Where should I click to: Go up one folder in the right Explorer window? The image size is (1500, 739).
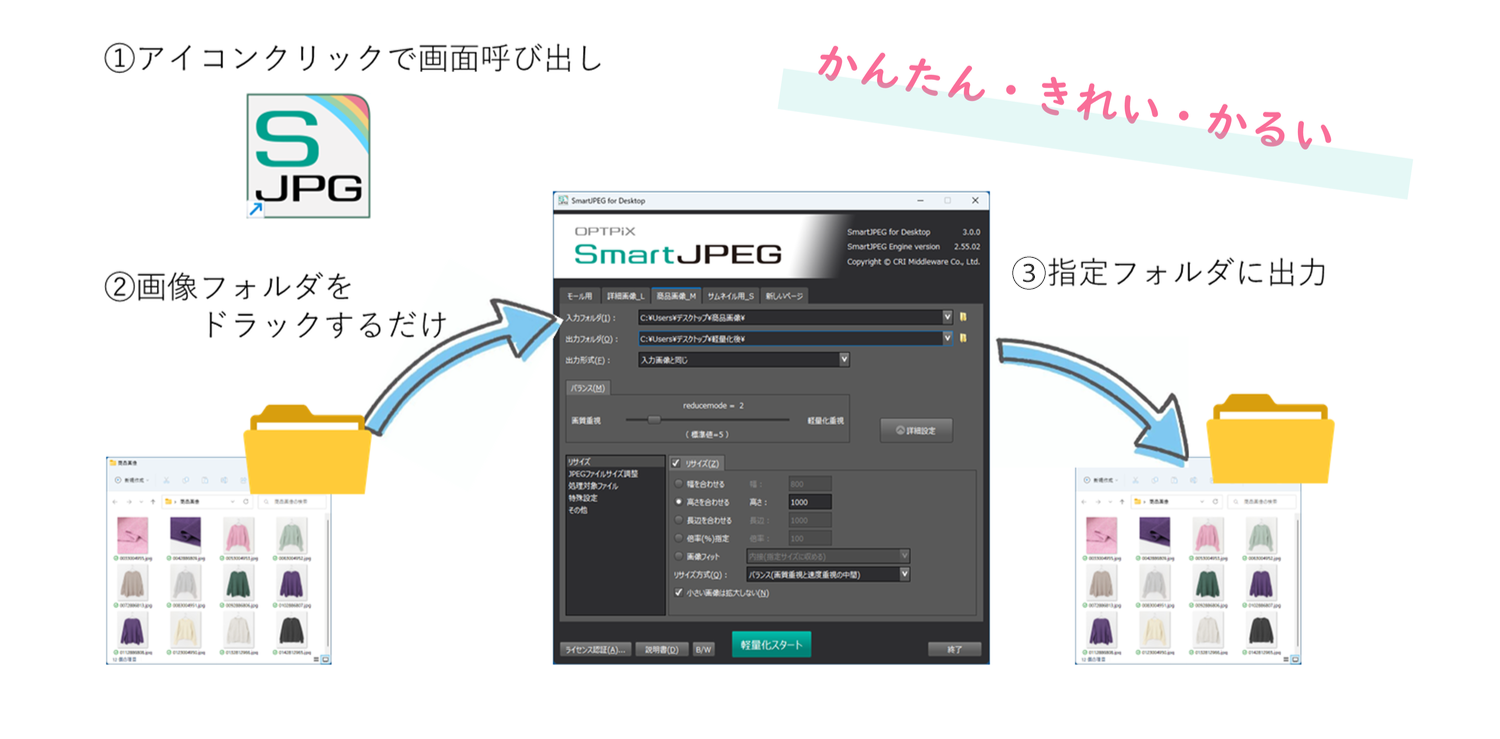[x=1122, y=502]
